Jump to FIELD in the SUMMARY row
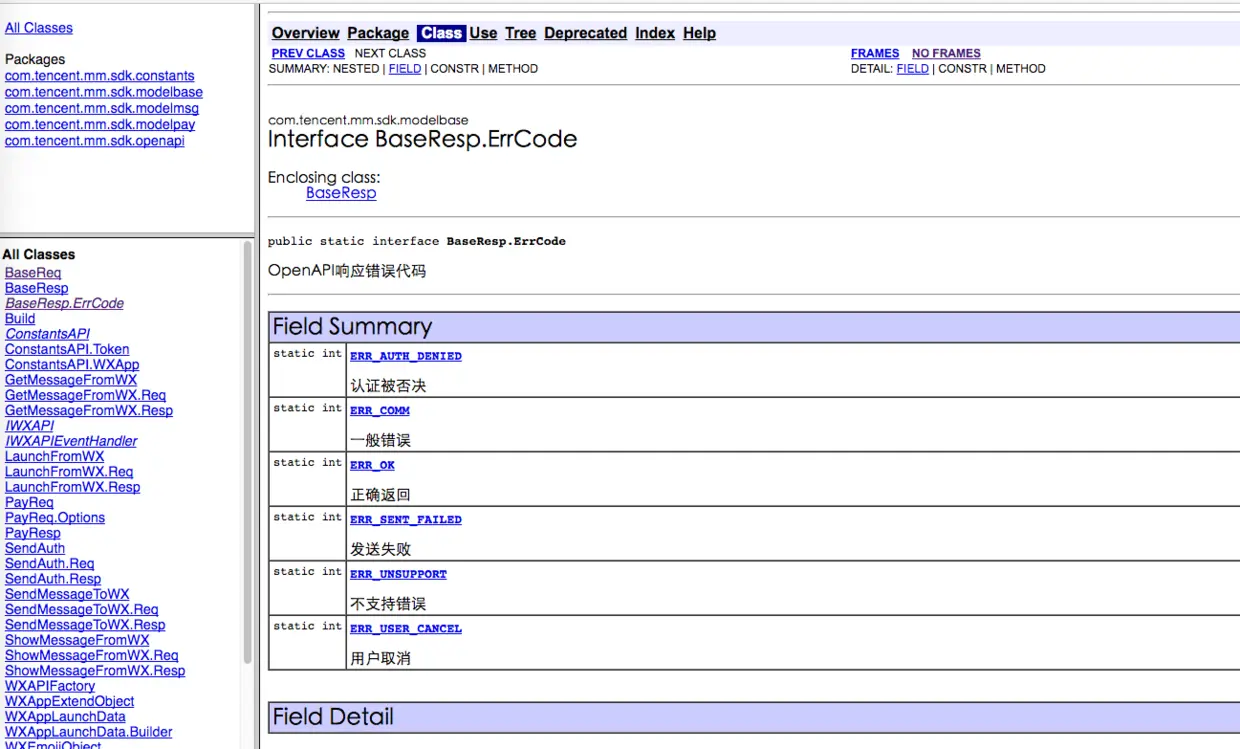1240x749 pixels. [x=405, y=69]
